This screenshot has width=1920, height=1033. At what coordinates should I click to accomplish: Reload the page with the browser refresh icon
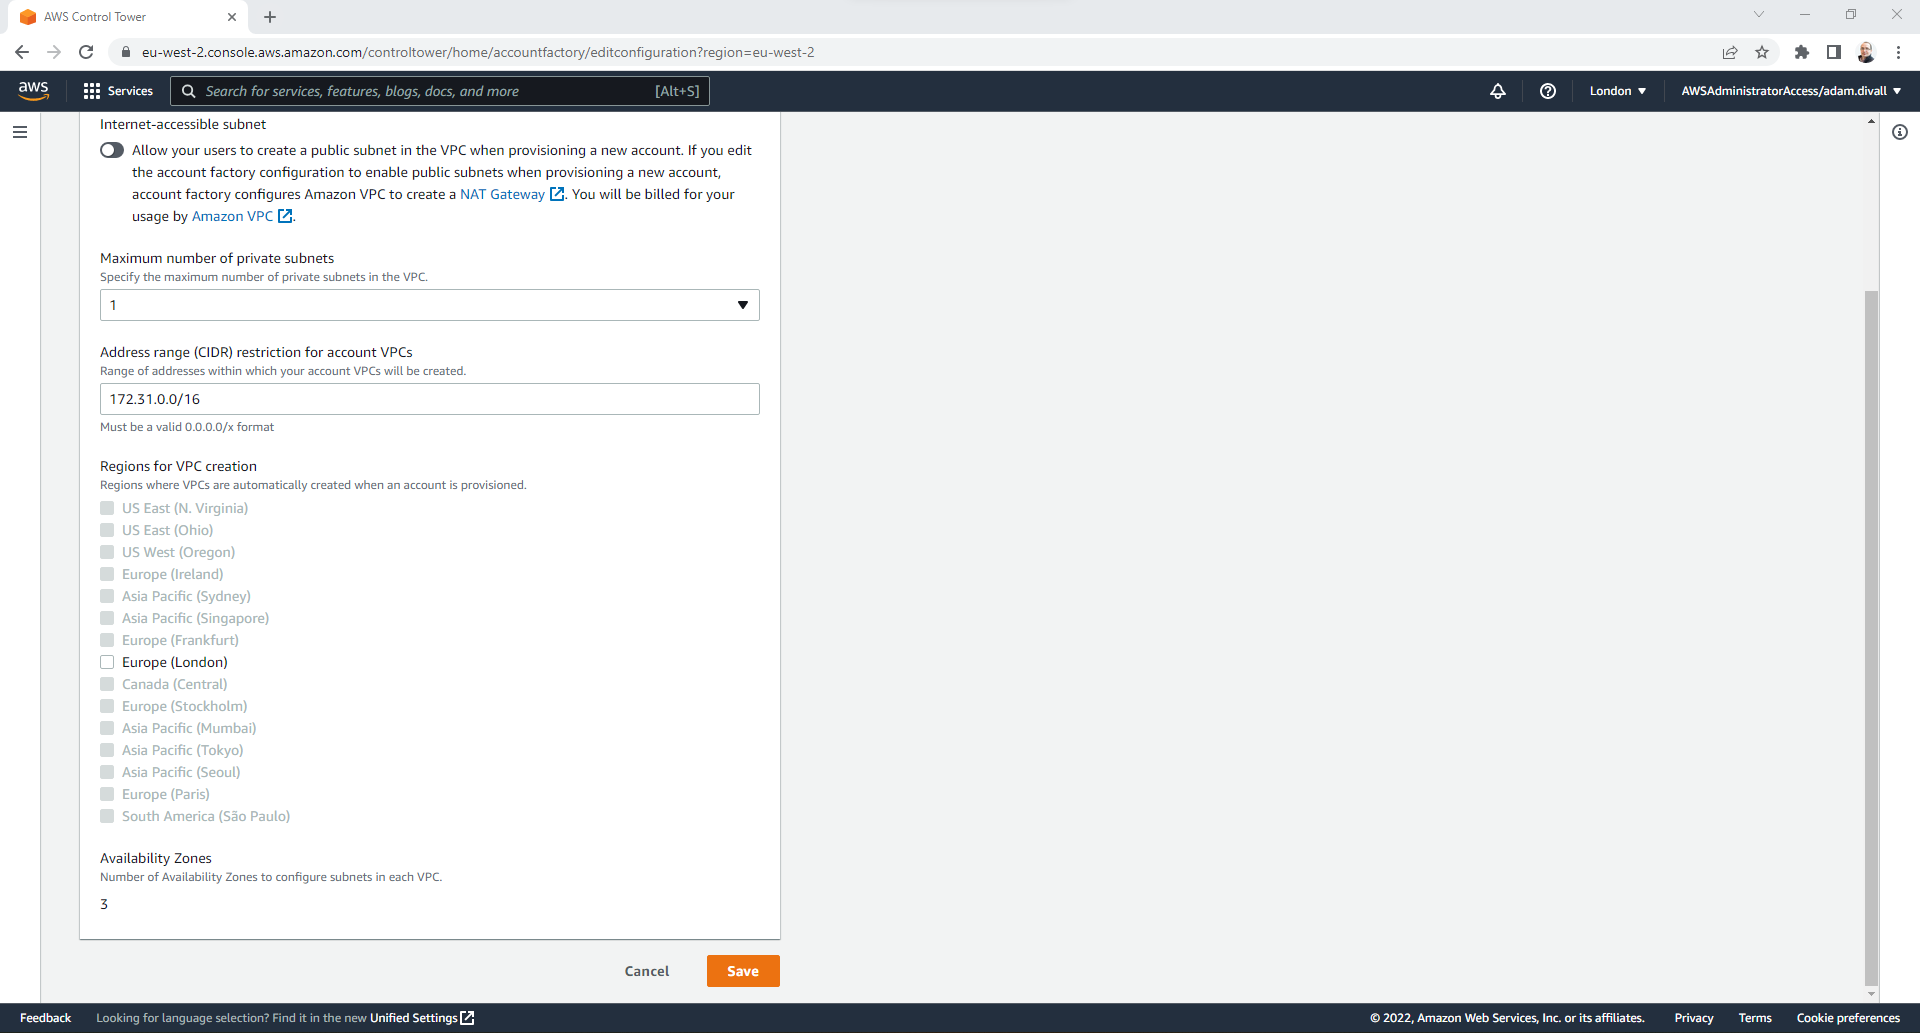86,52
